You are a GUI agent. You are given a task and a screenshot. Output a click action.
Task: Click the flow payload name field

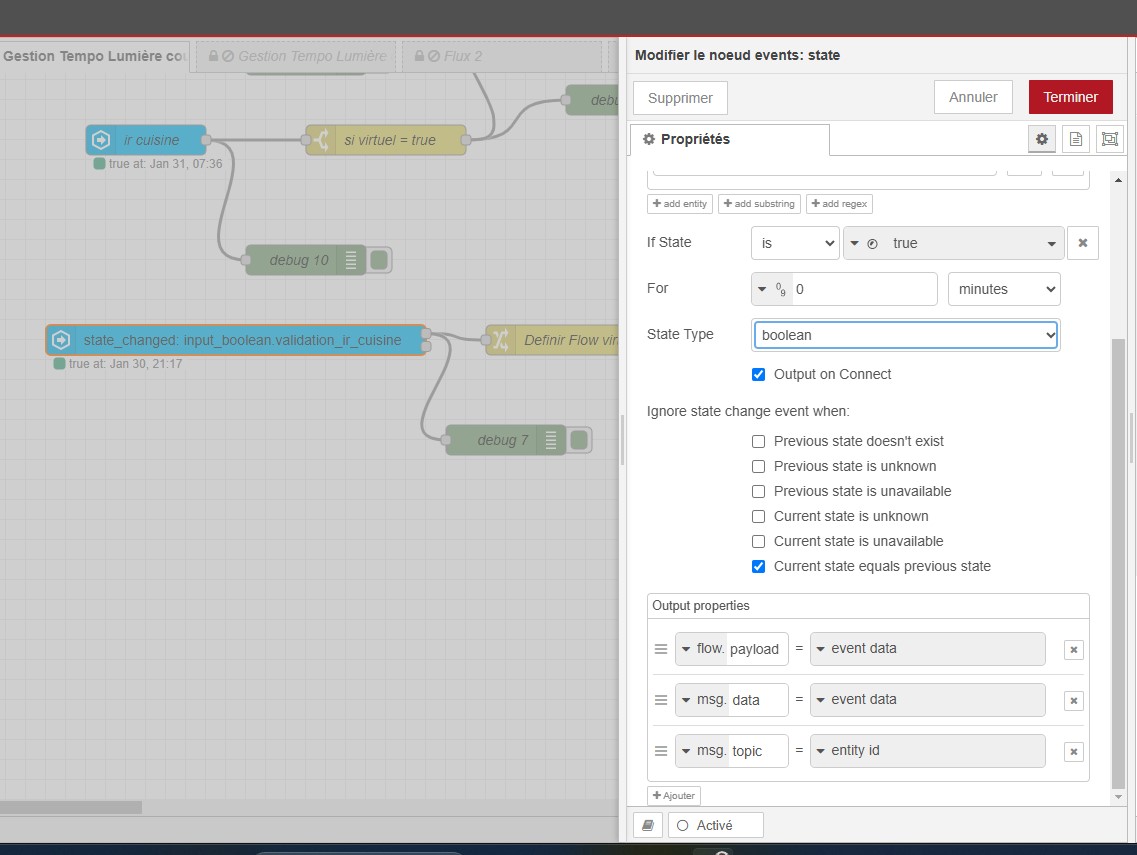[x=756, y=649]
